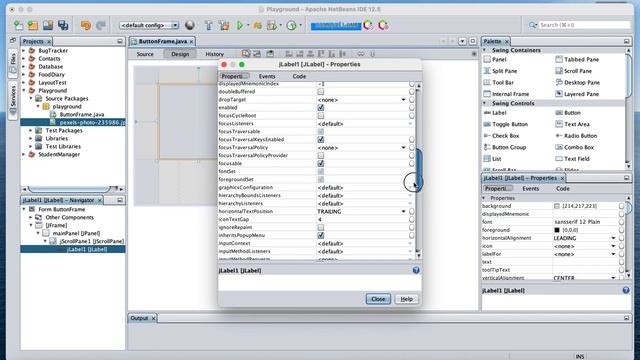Switch to the Source view tab

[x=145, y=54]
